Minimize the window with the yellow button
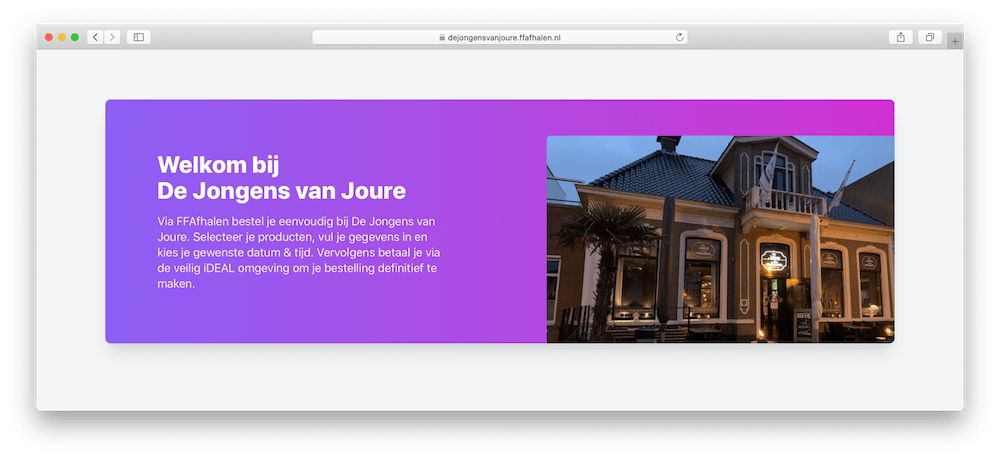Image resolution: width=1000 pixels, height=459 pixels. [x=62, y=38]
